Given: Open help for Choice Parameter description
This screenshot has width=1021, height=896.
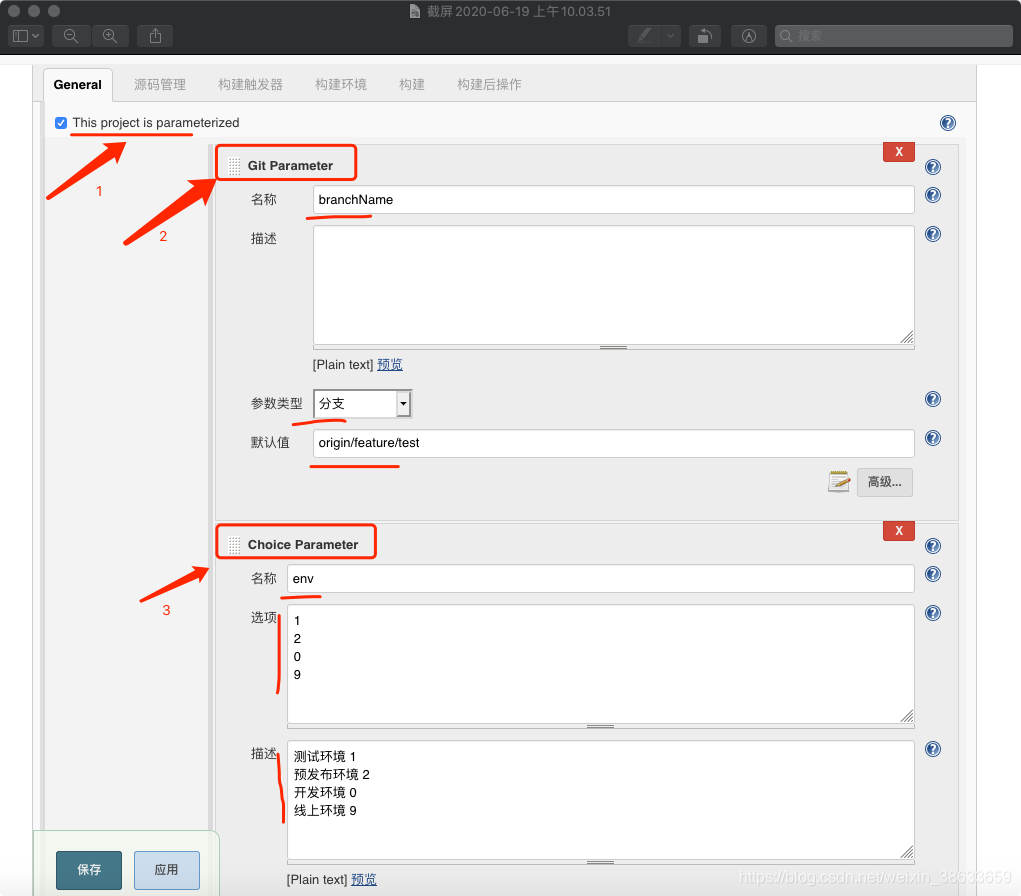Looking at the screenshot, I should (932, 749).
